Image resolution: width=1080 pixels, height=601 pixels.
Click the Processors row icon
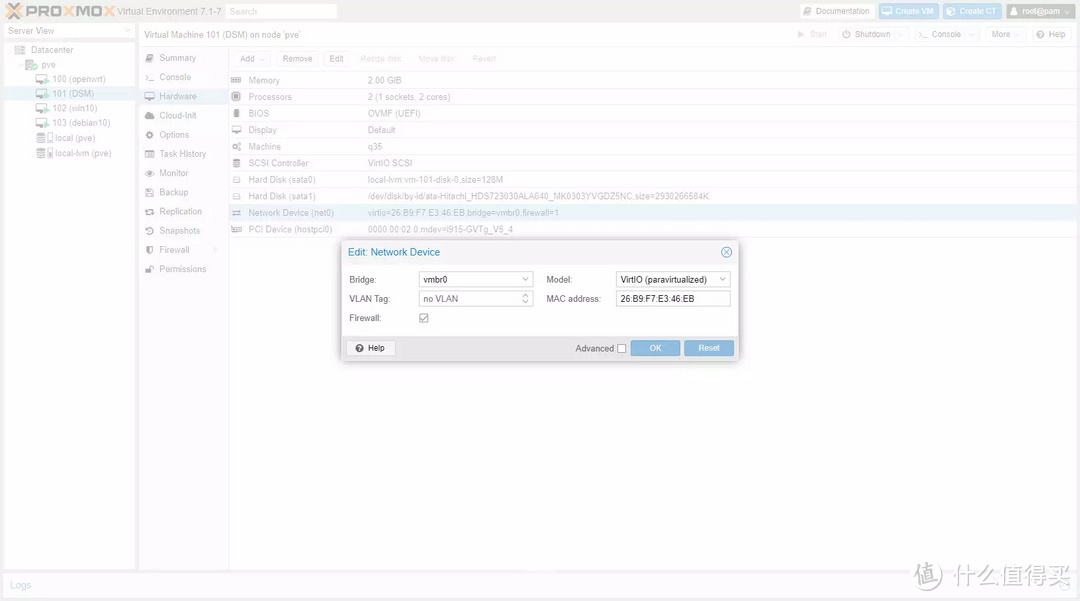click(x=236, y=96)
